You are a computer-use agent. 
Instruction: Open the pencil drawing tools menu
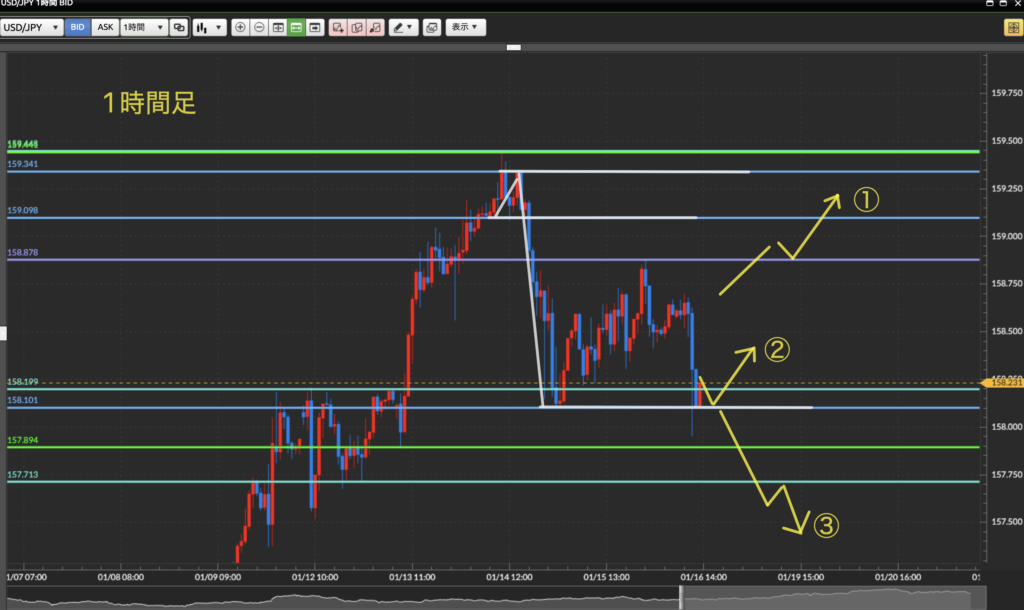(x=404, y=28)
